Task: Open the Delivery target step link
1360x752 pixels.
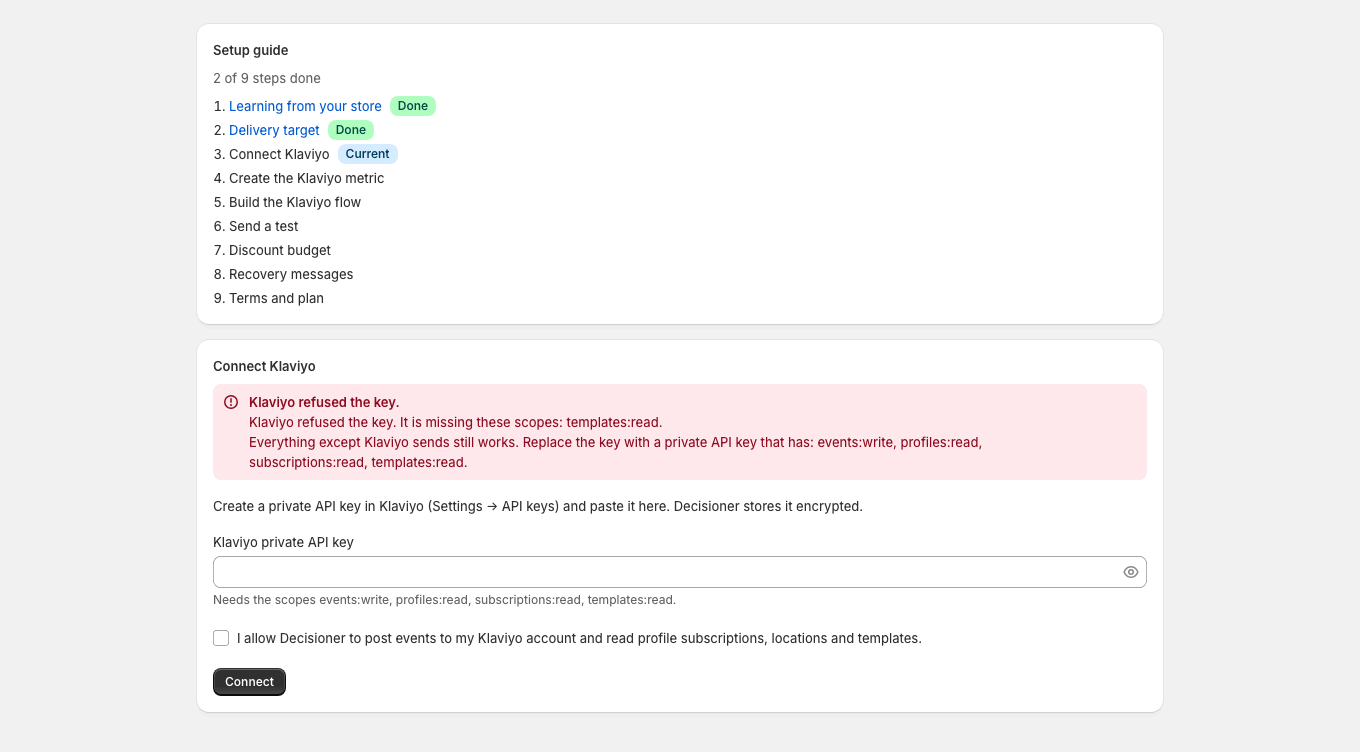Action: (274, 130)
